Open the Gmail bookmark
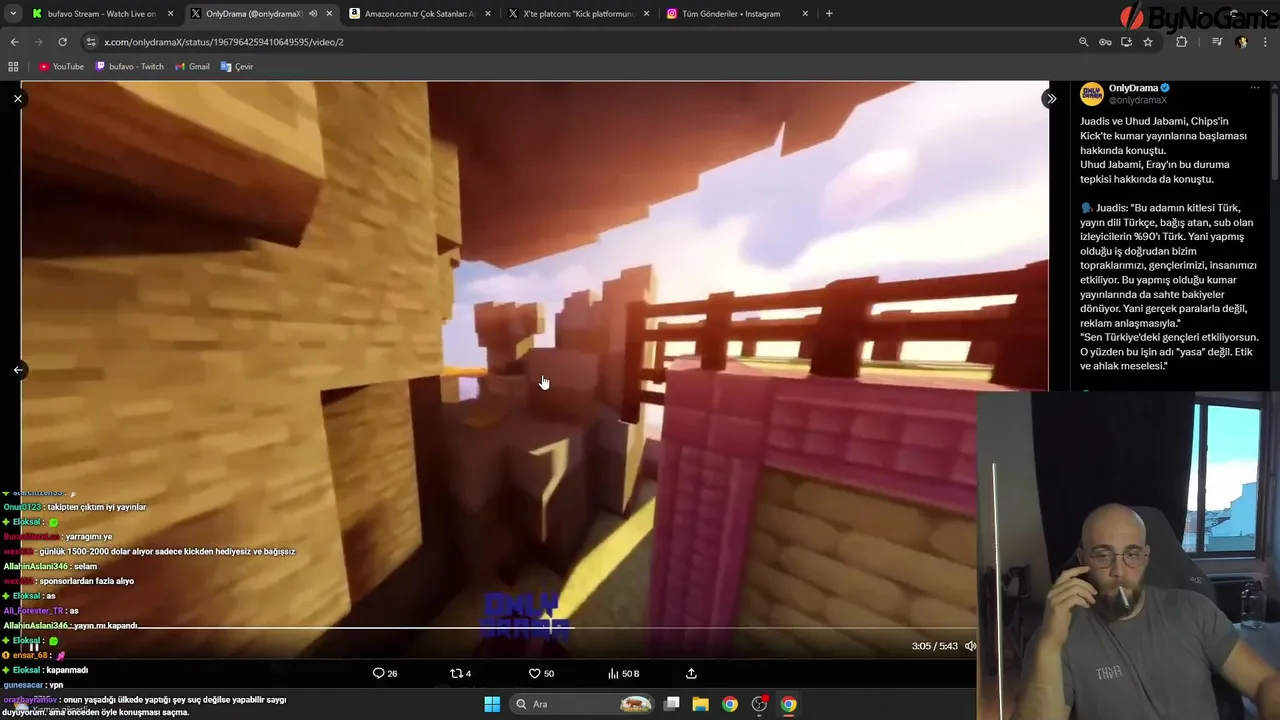This screenshot has width=1280, height=720. click(192, 66)
